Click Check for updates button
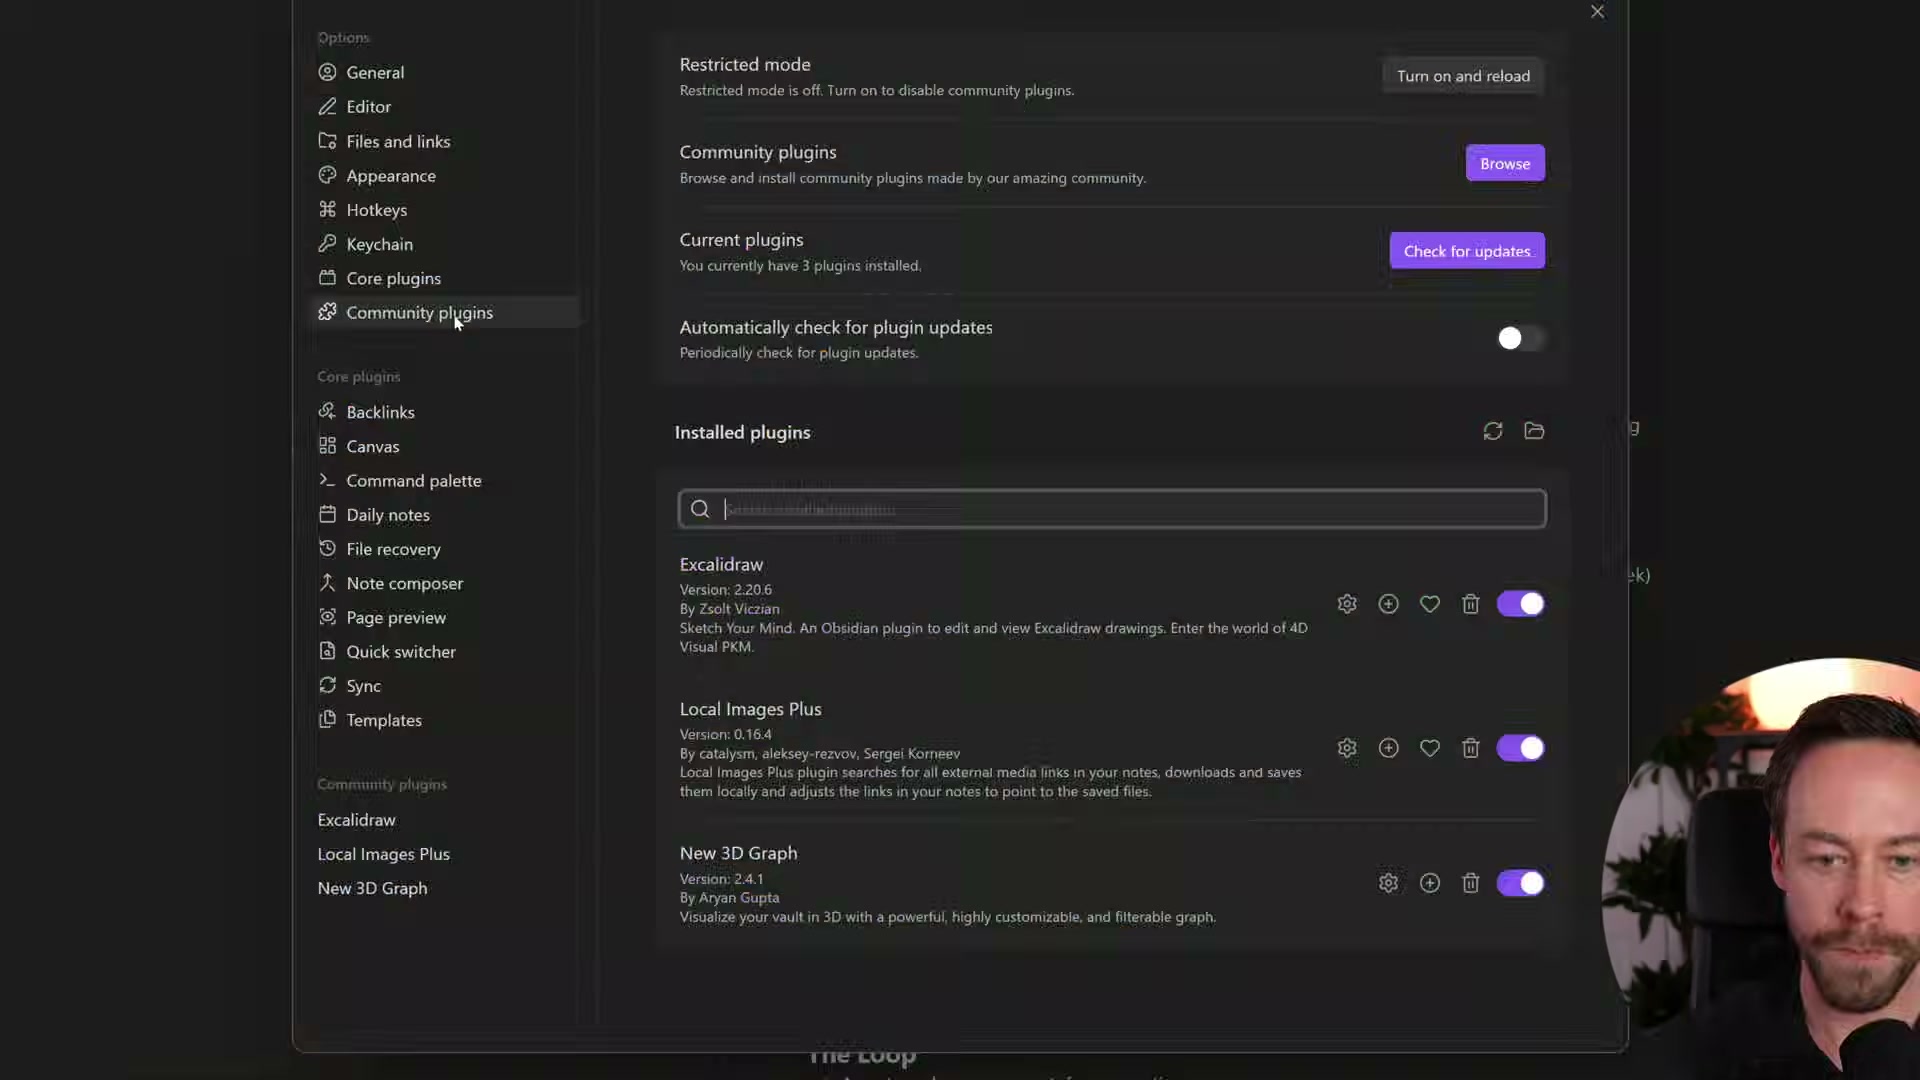 tap(1467, 251)
